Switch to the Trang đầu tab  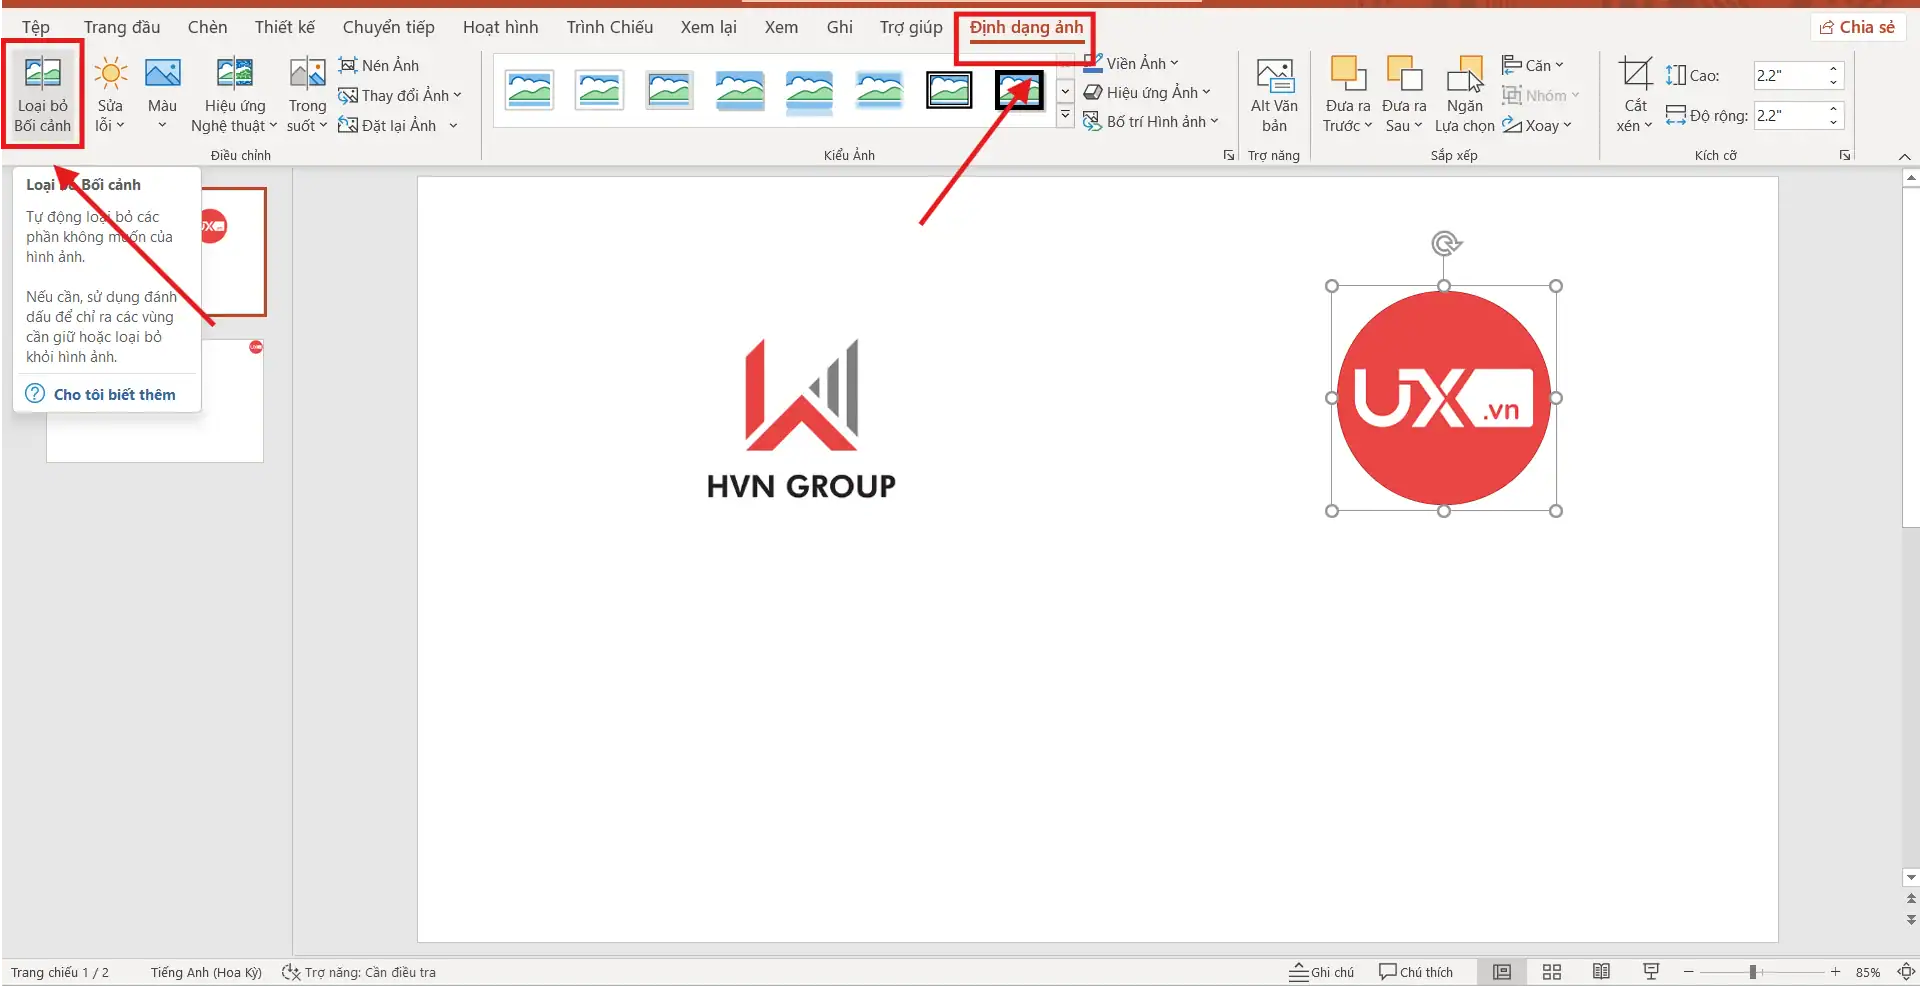122,27
